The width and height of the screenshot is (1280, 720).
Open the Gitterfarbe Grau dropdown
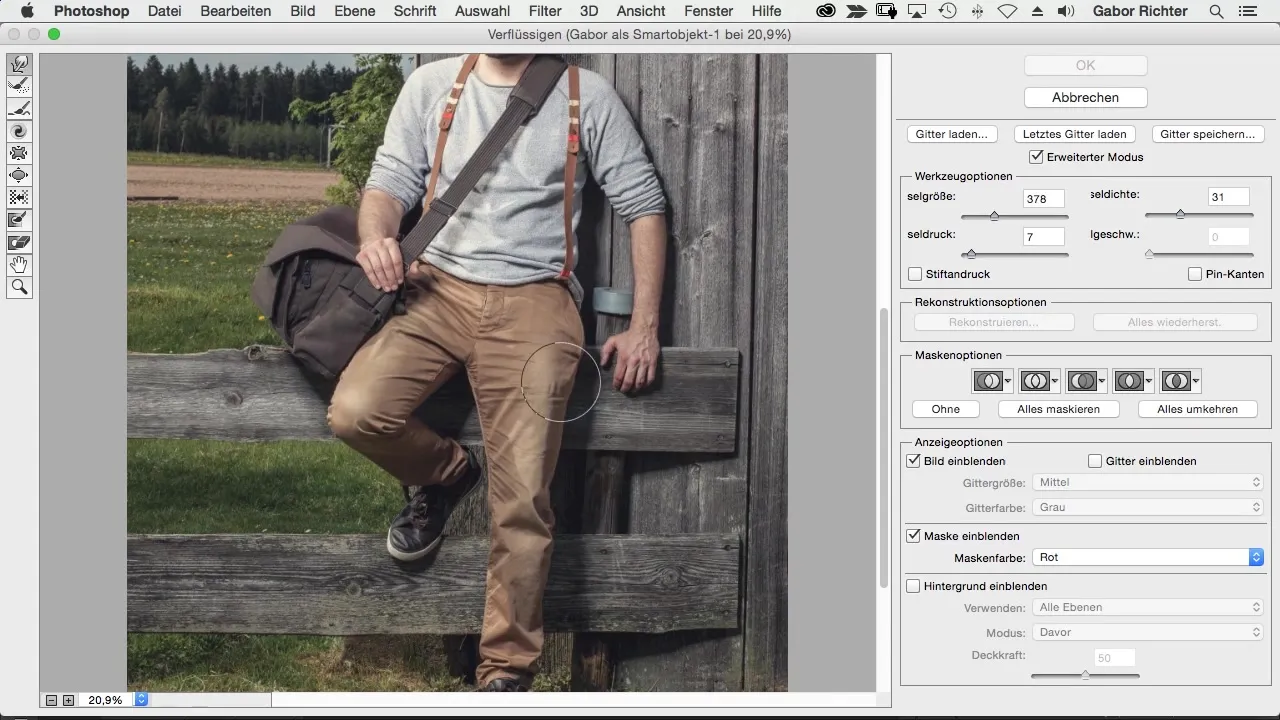coord(1148,507)
